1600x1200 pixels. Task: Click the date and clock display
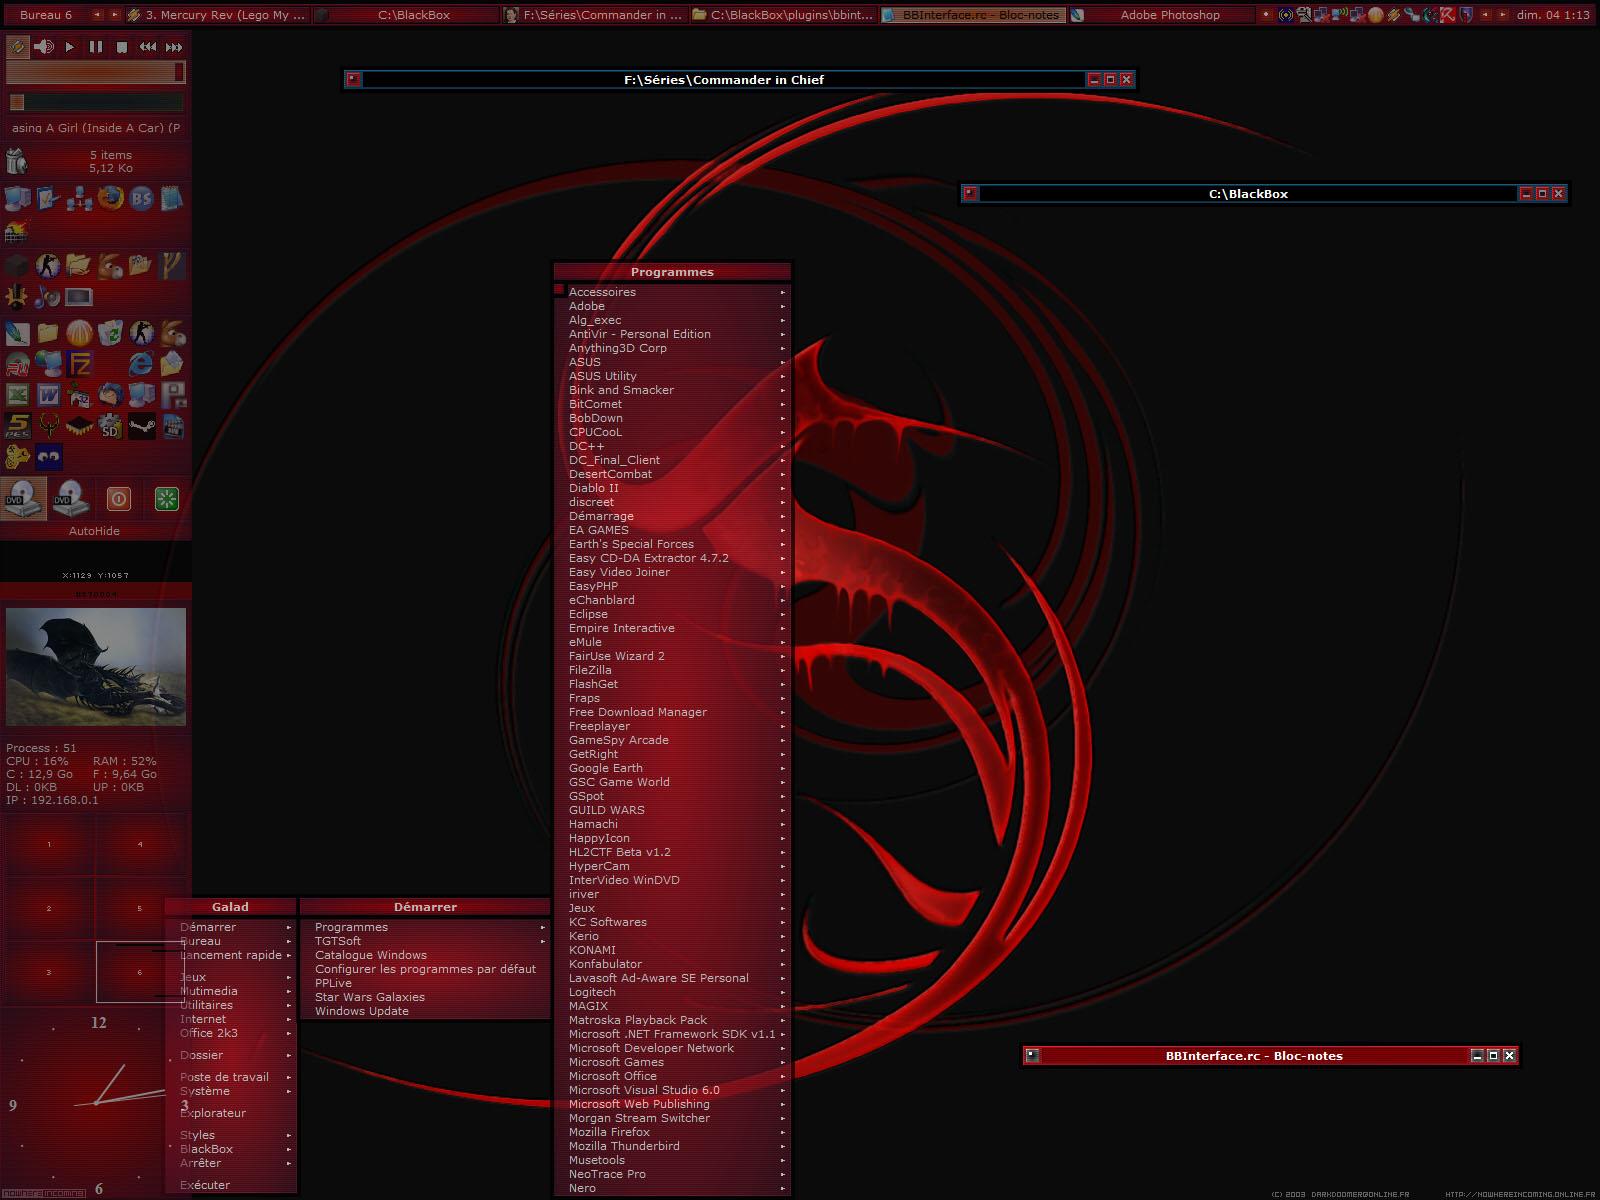(x=1553, y=15)
